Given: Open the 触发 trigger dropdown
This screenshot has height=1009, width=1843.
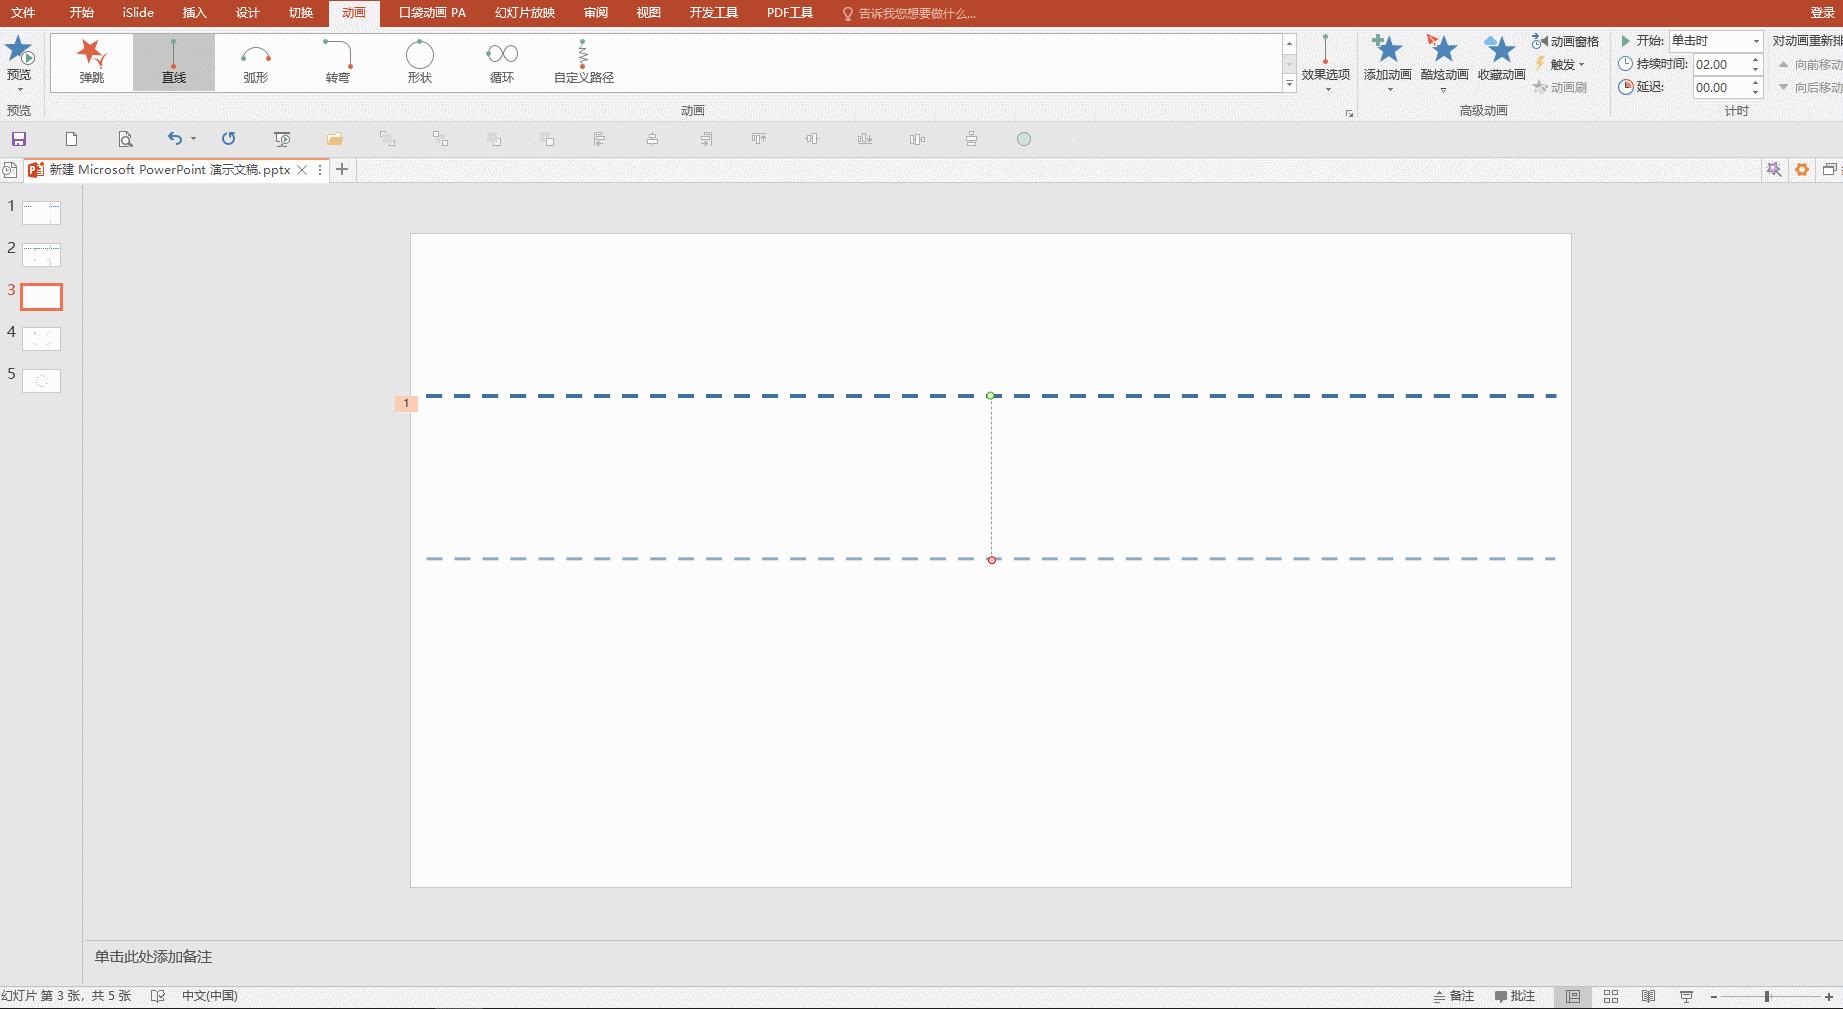Looking at the screenshot, I should [1560, 64].
